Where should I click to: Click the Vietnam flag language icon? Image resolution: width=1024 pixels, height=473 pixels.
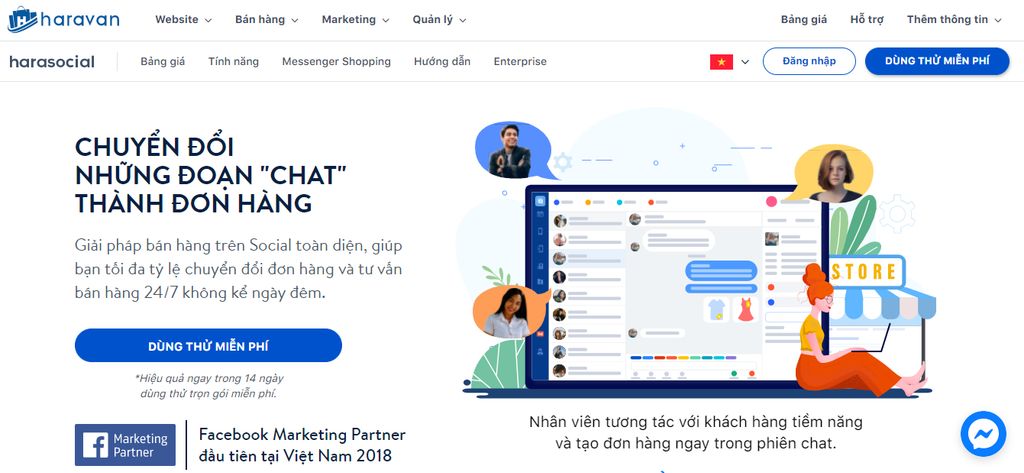[x=721, y=62]
